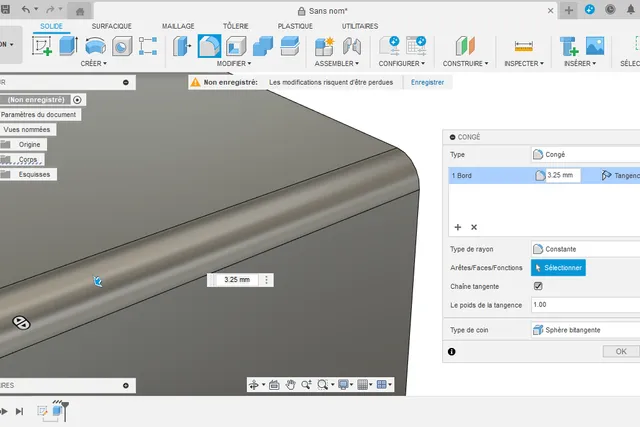Select the Measure tool
Viewport: 640px width, 427px height.
coord(524,46)
